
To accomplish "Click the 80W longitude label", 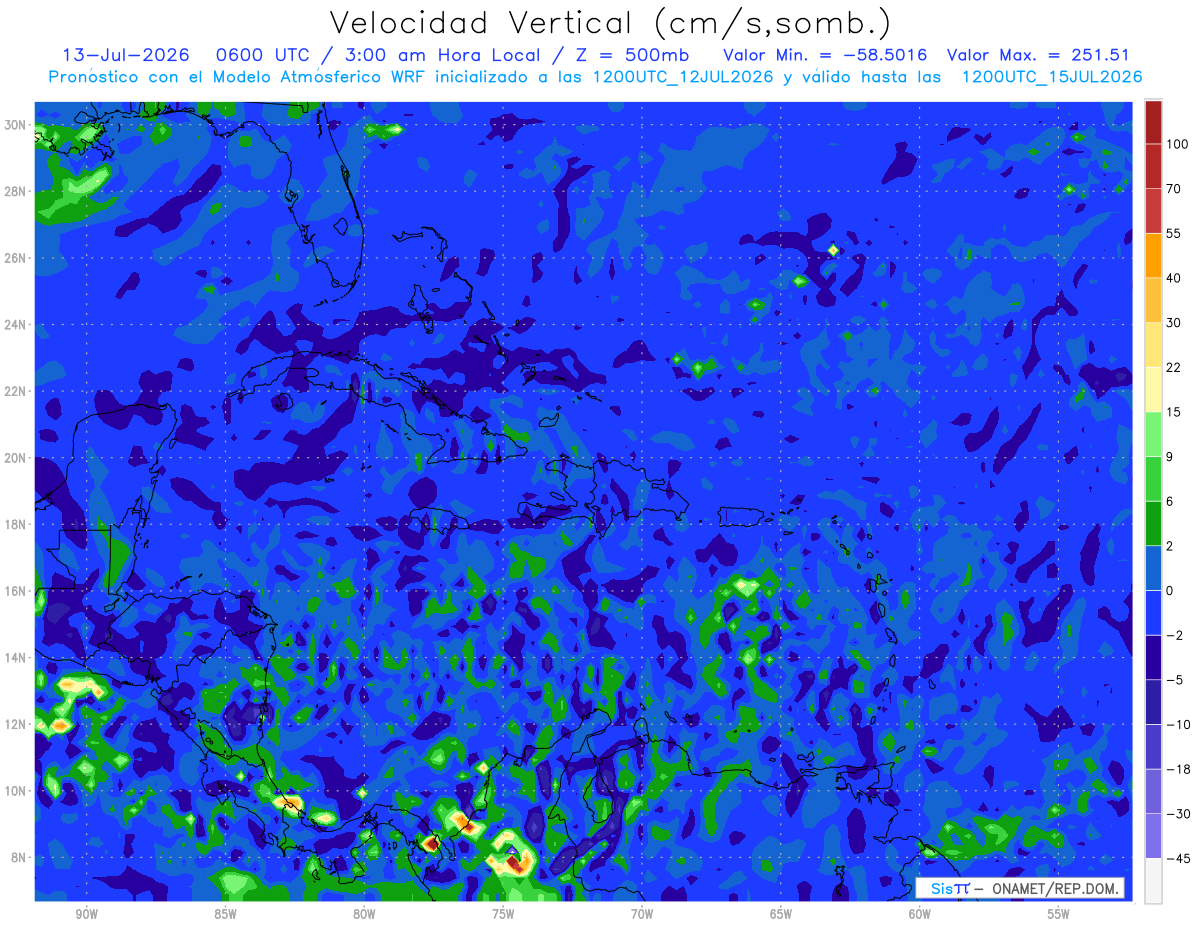I will (x=364, y=914).
